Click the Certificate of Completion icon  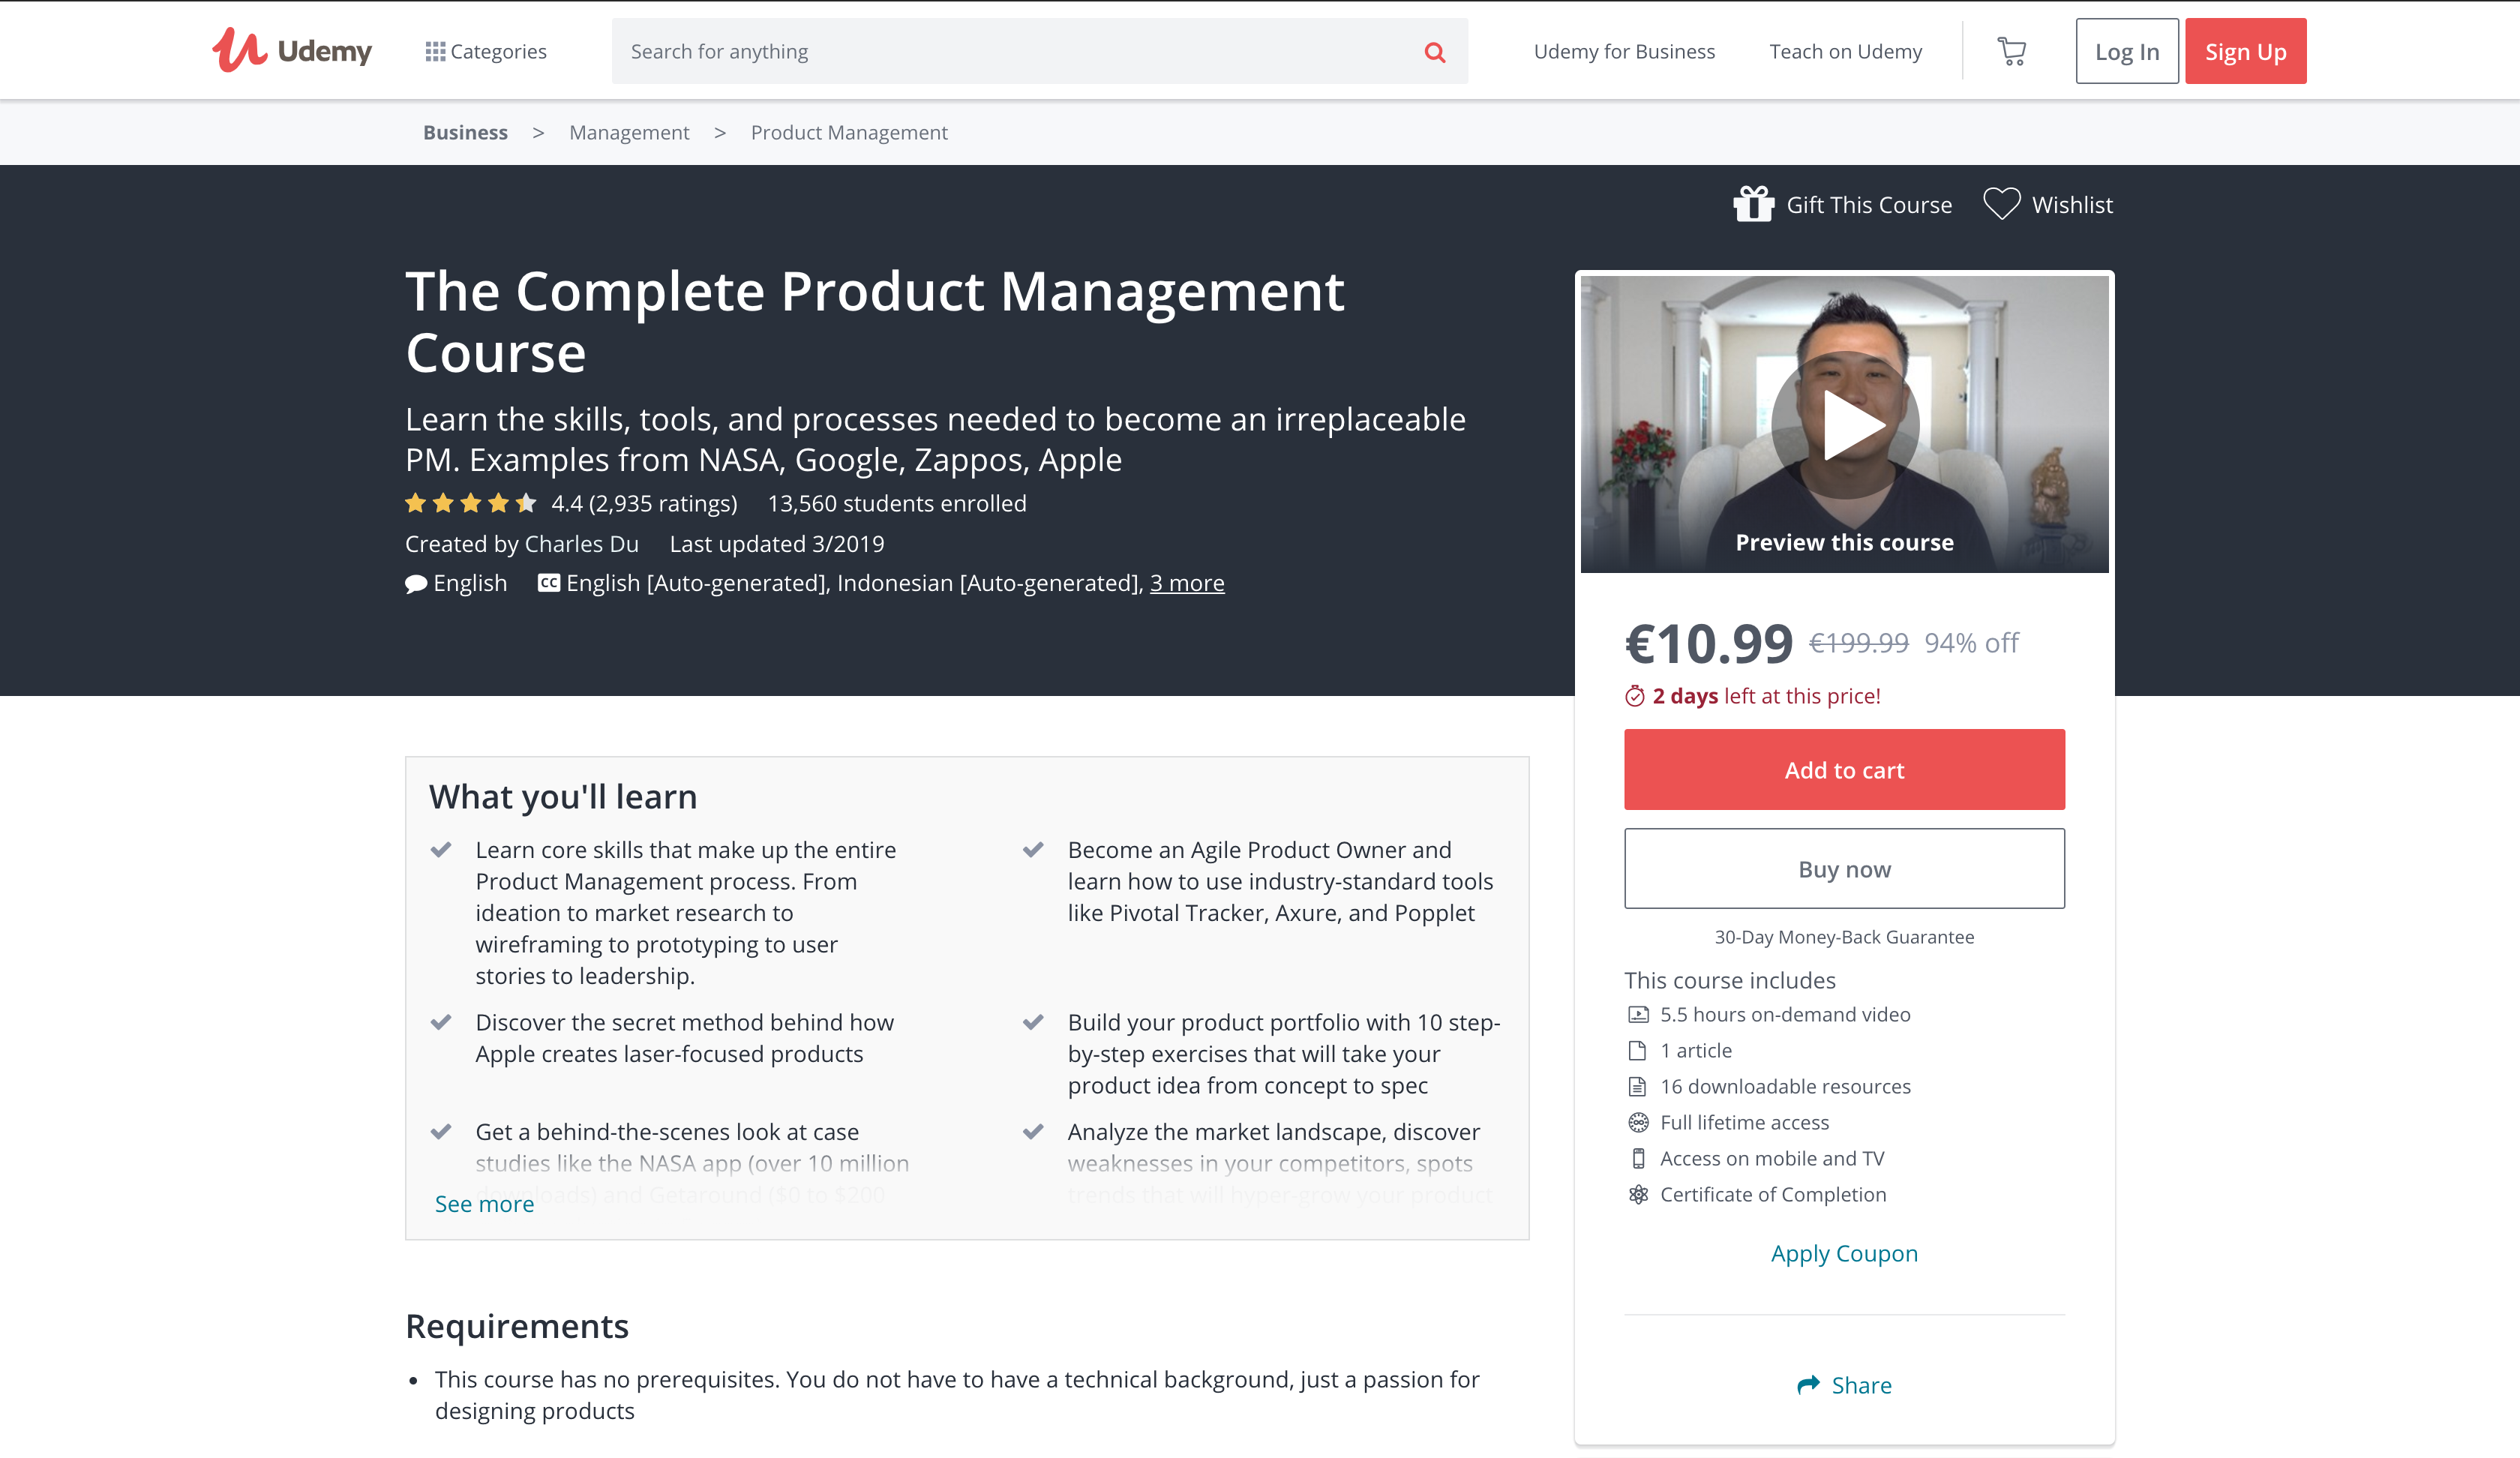pyautogui.click(x=1637, y=1194)
